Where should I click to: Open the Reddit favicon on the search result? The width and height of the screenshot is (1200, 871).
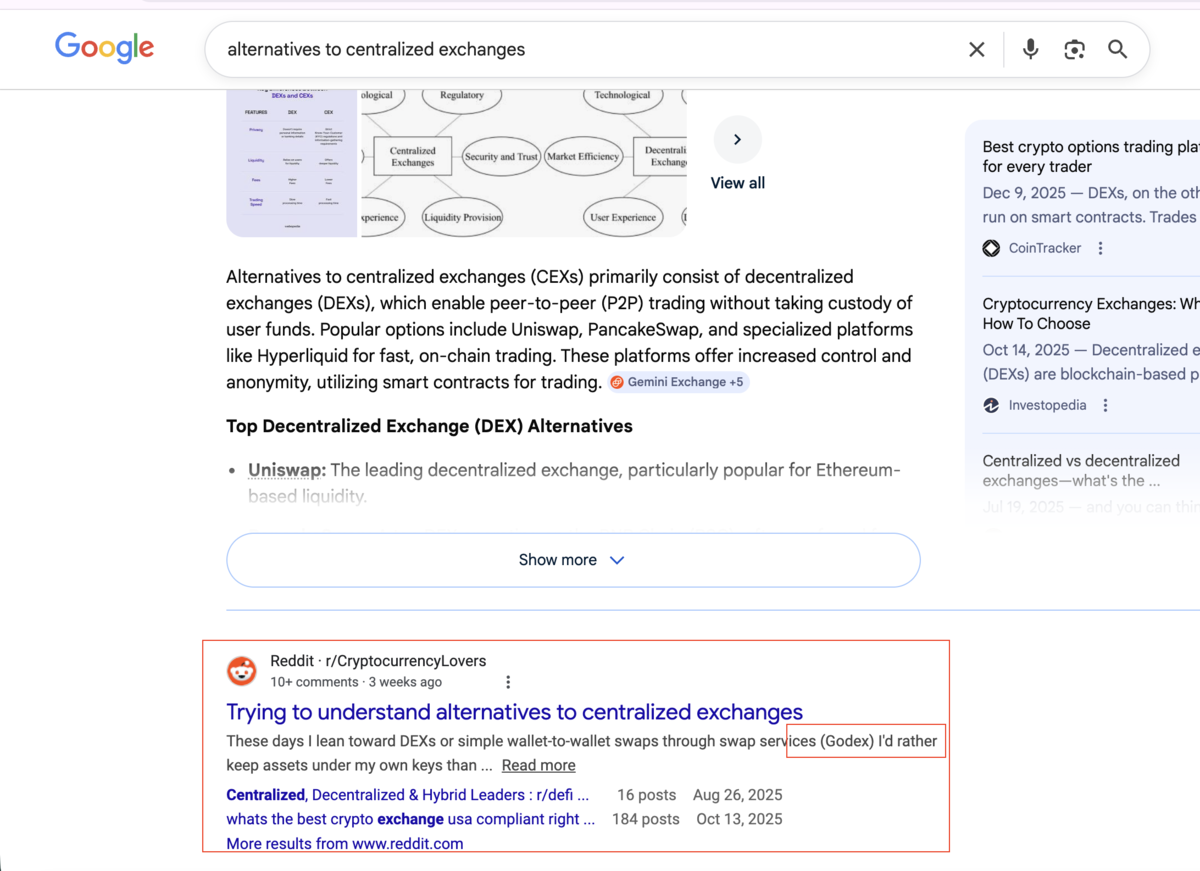click(242, 671)
